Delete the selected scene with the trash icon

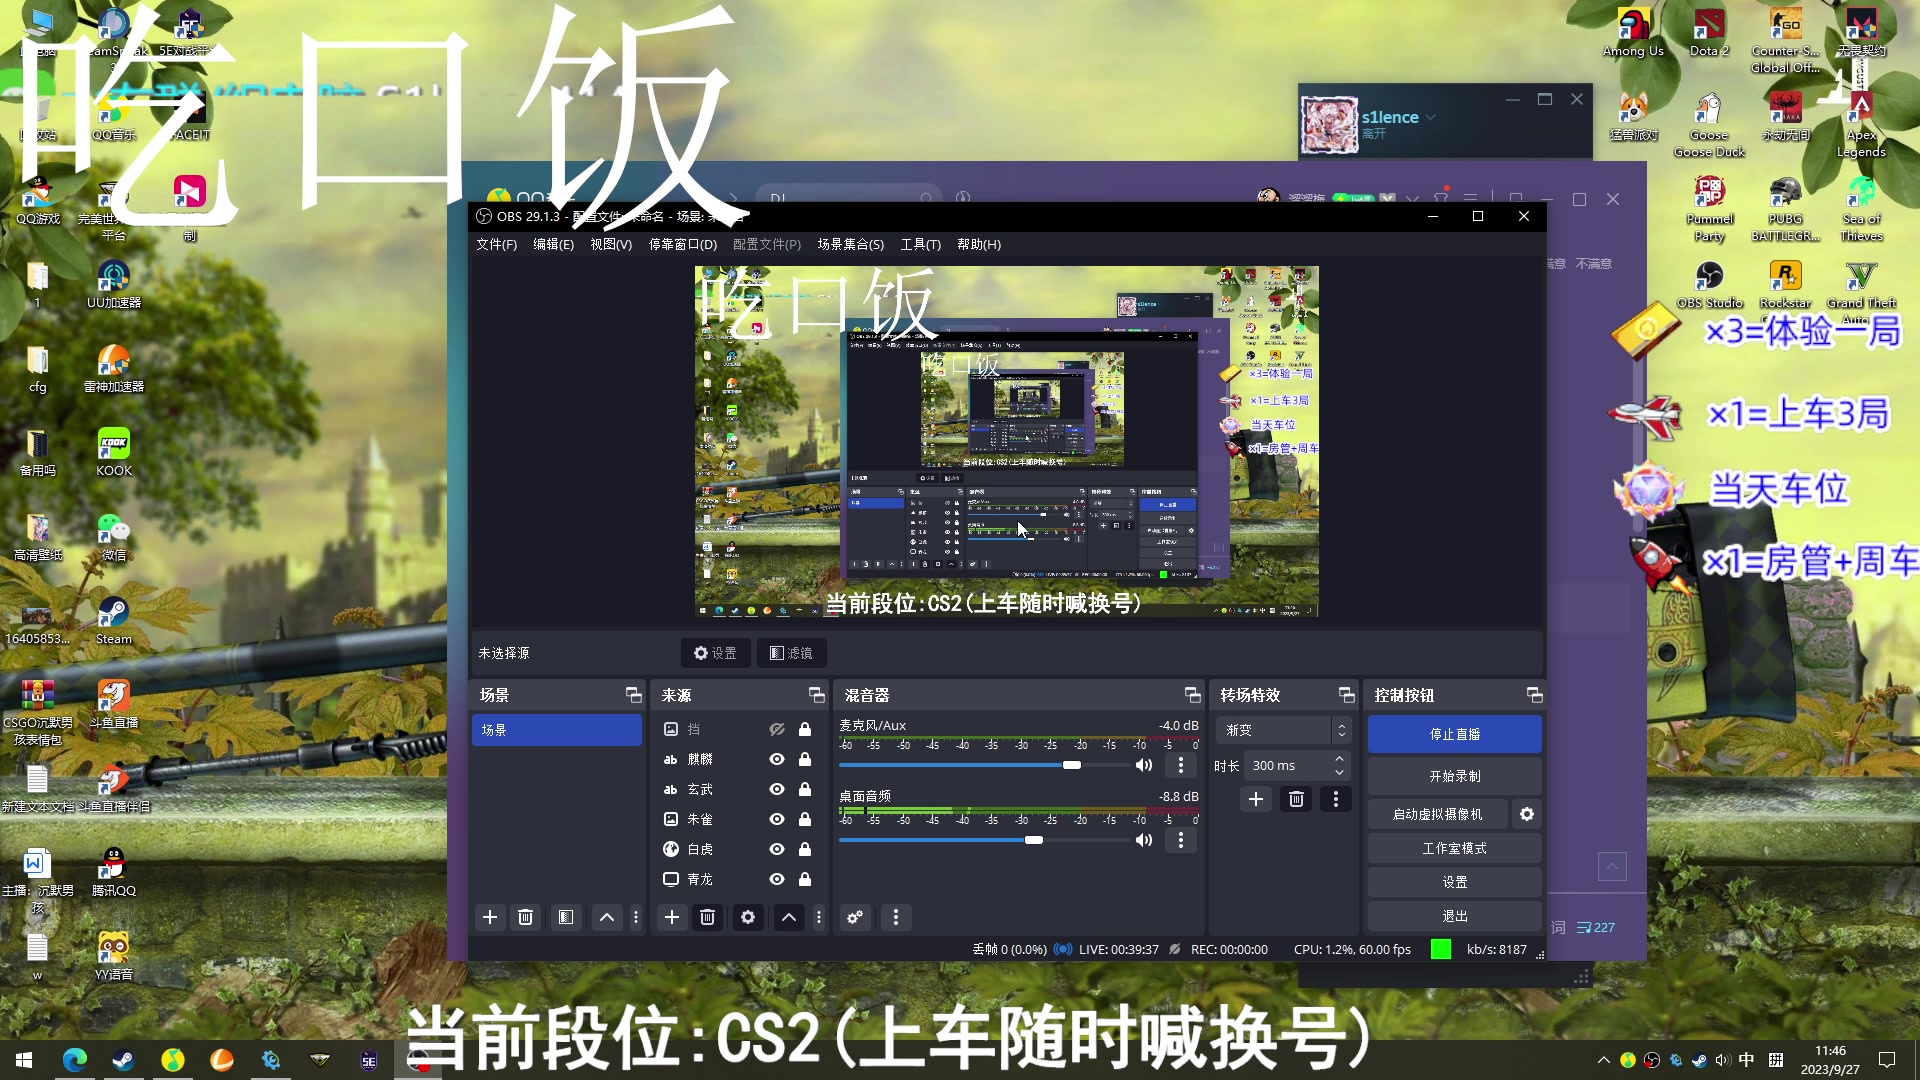pos(525,917)
